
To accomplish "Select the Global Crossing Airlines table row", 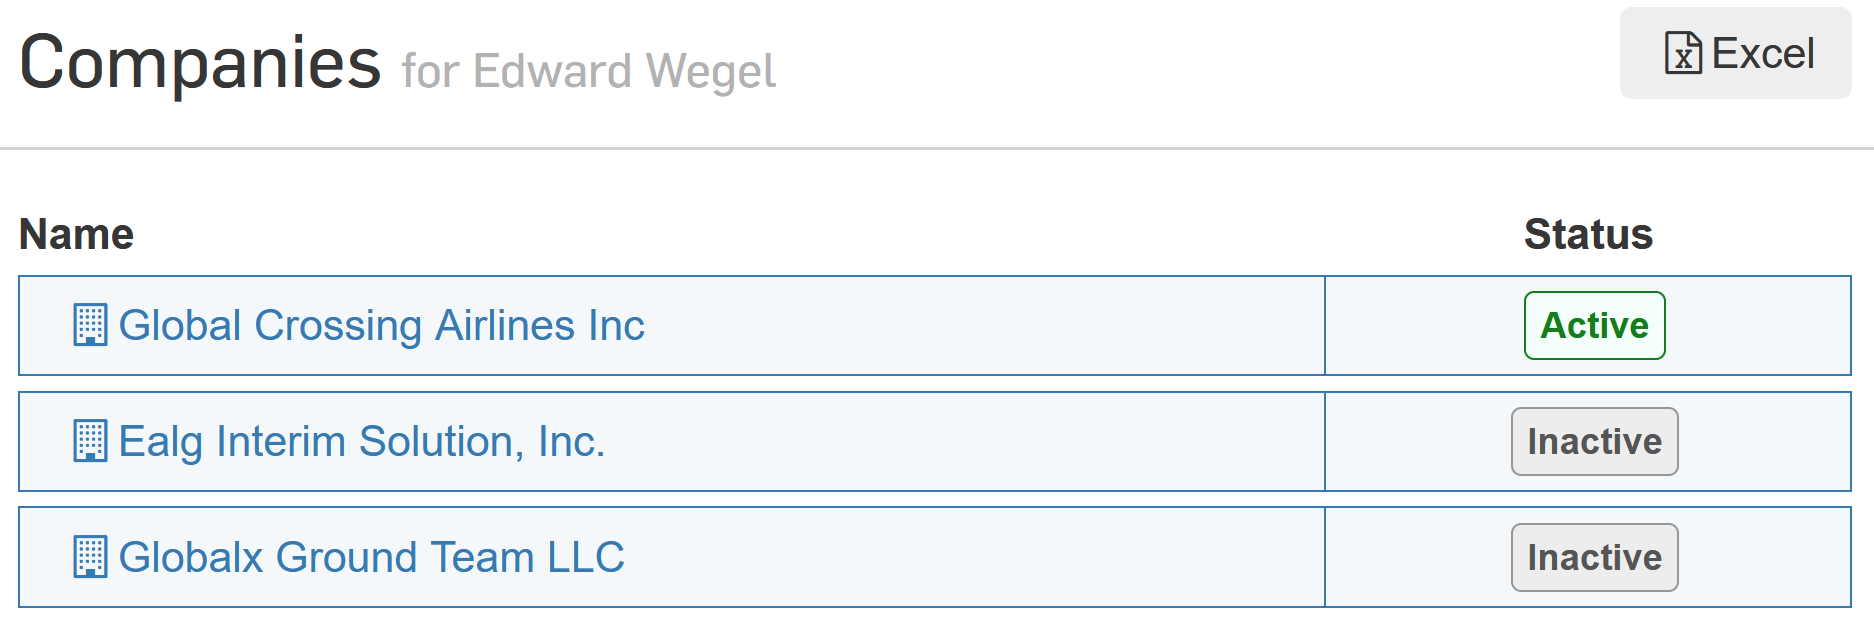I will [x=935, y=326].
